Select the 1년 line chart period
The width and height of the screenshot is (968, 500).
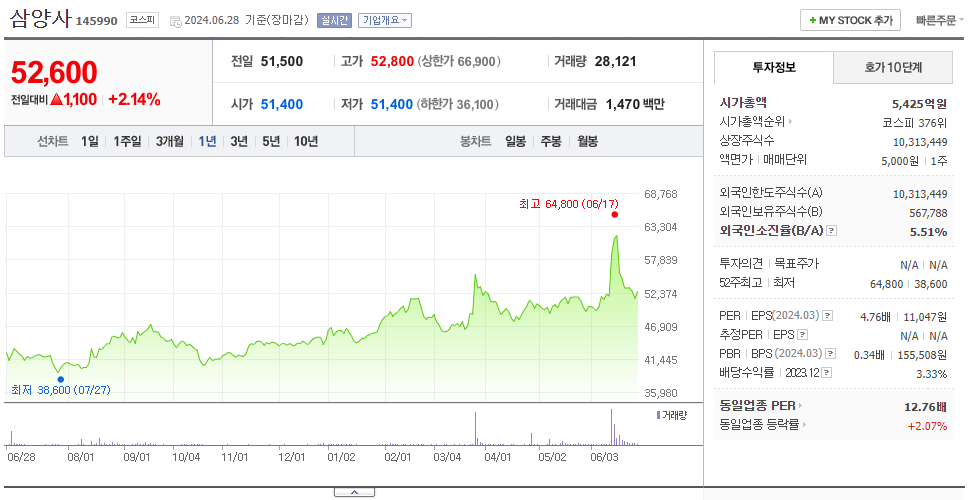(x=207, y=141)
